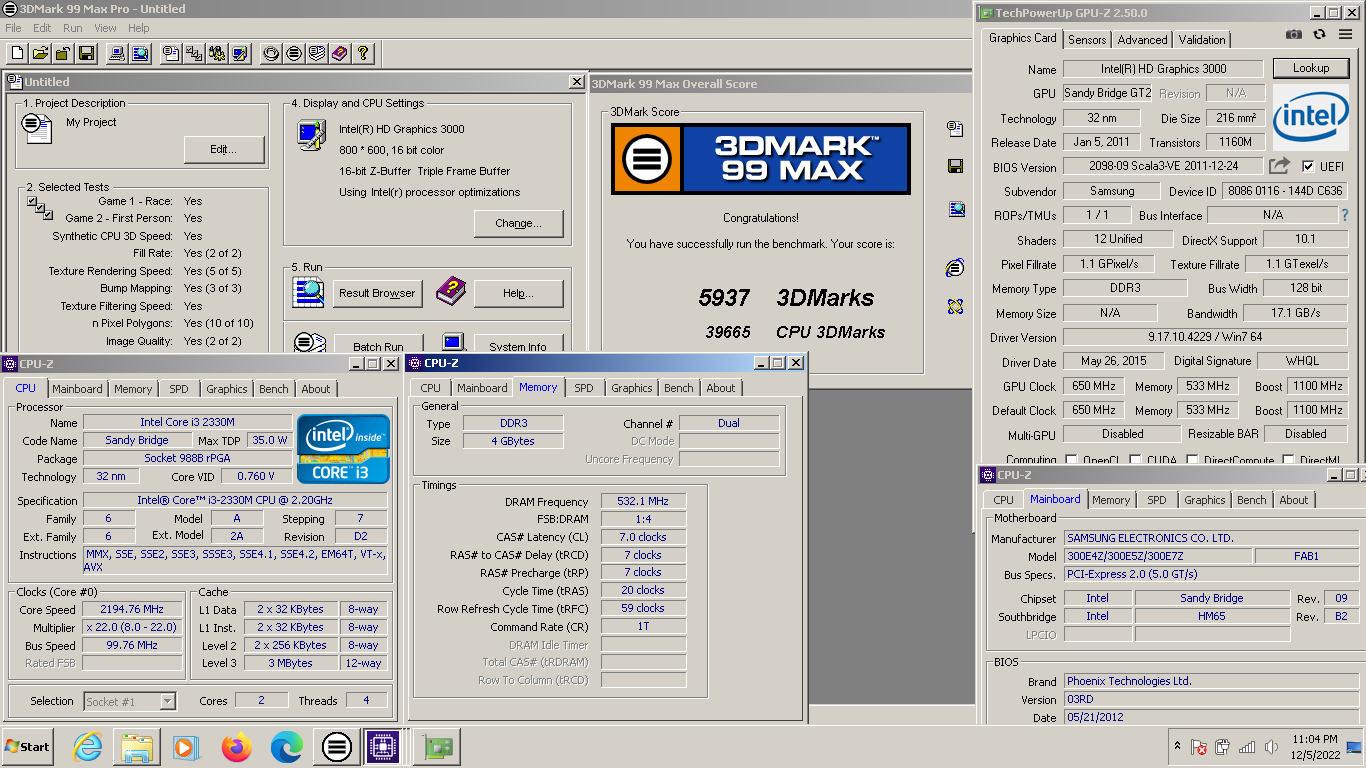1366x768 pixels.
Task: Click the 5937 3DMarks score text
Action: coord(786,298)
